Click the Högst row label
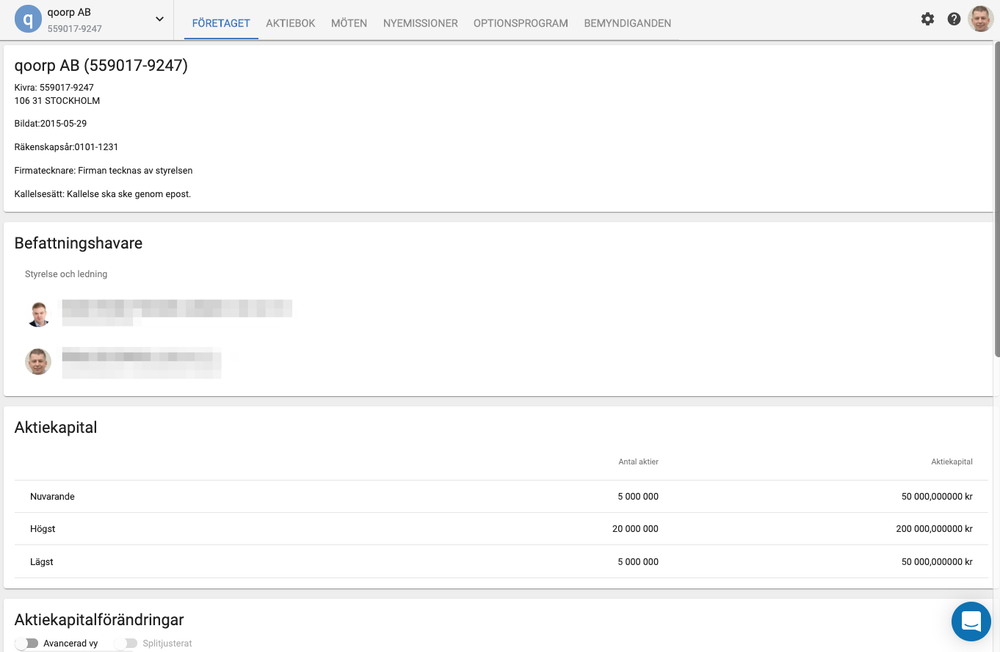 coord(43,529)
